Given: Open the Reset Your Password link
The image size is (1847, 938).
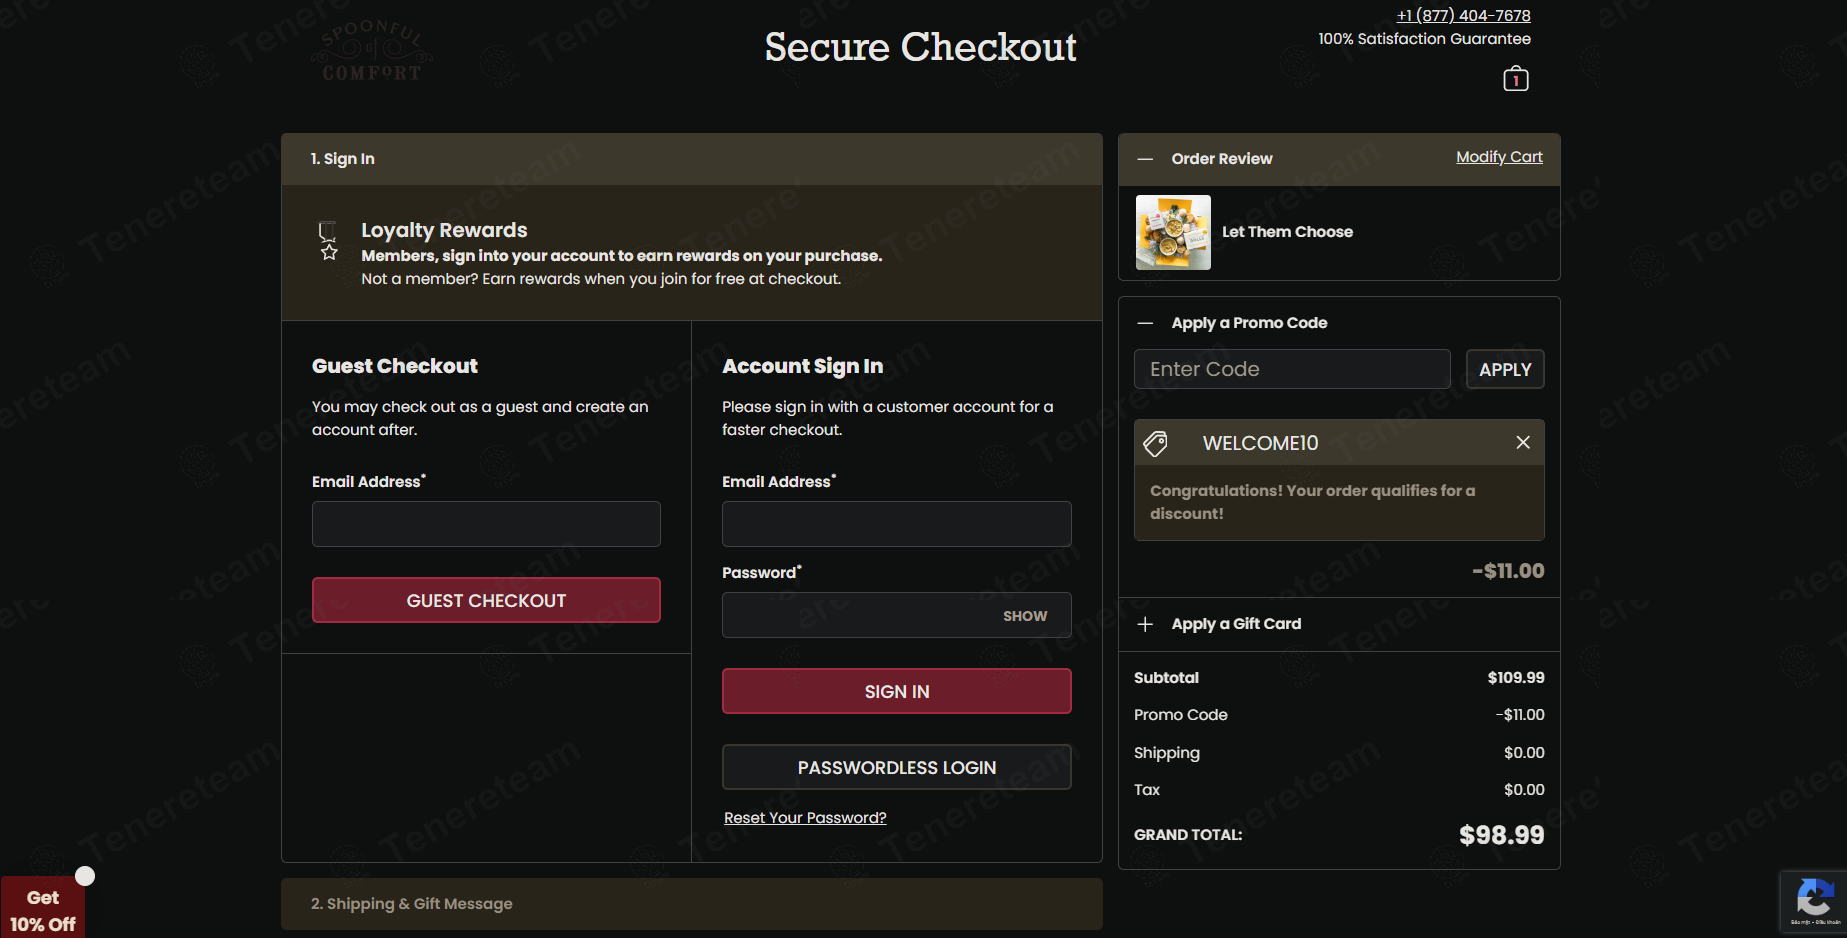Looking at the screenshot, I should pos(805,818).
